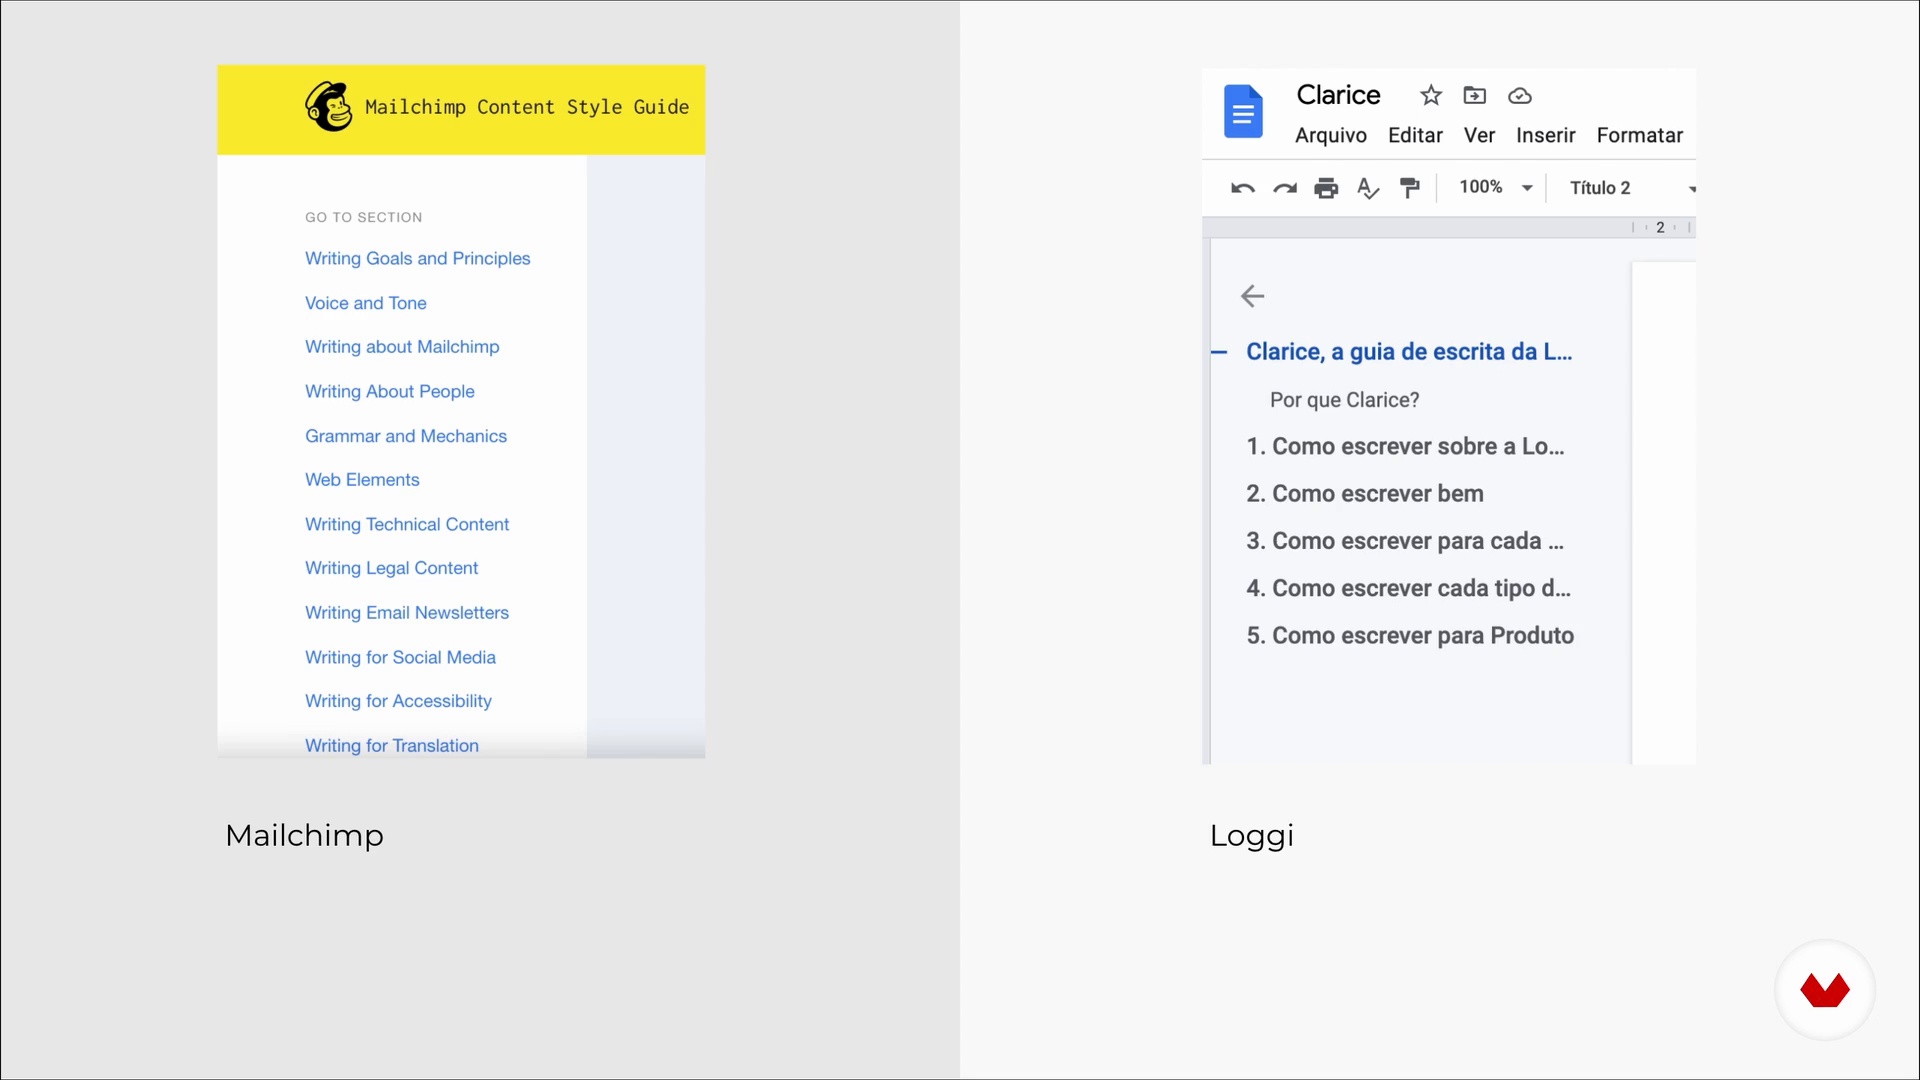Open the Inserir menu
Screen dimensions: 1920x1080
pos(1545,135)
